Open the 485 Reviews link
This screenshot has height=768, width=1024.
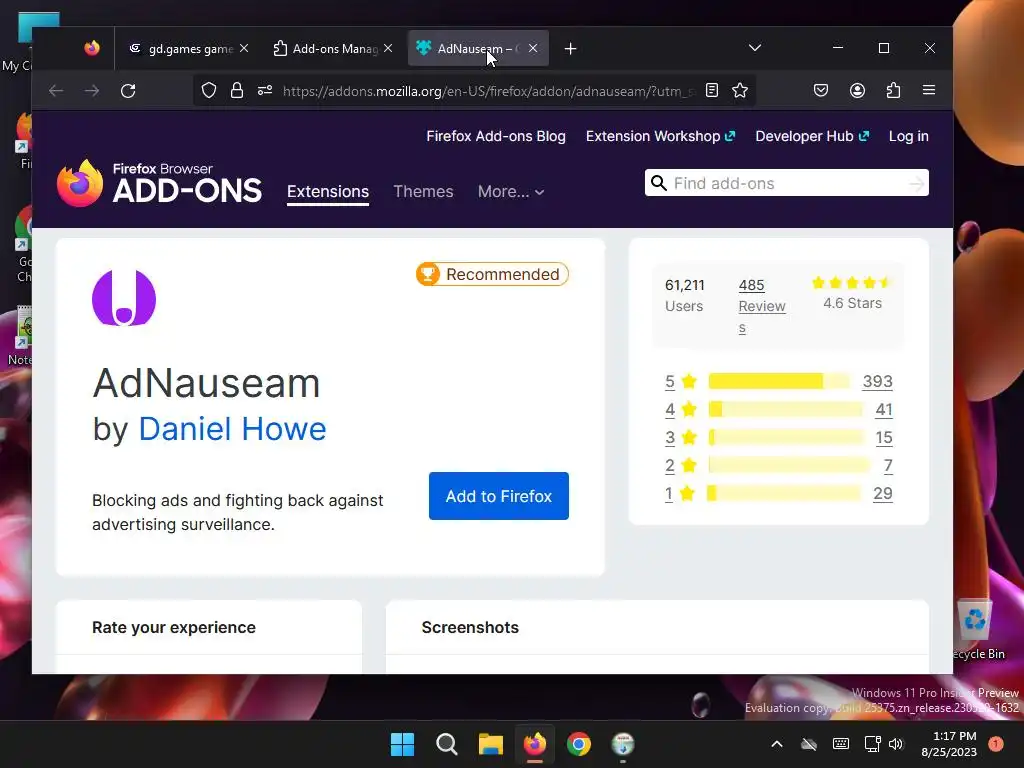(761, 306)
